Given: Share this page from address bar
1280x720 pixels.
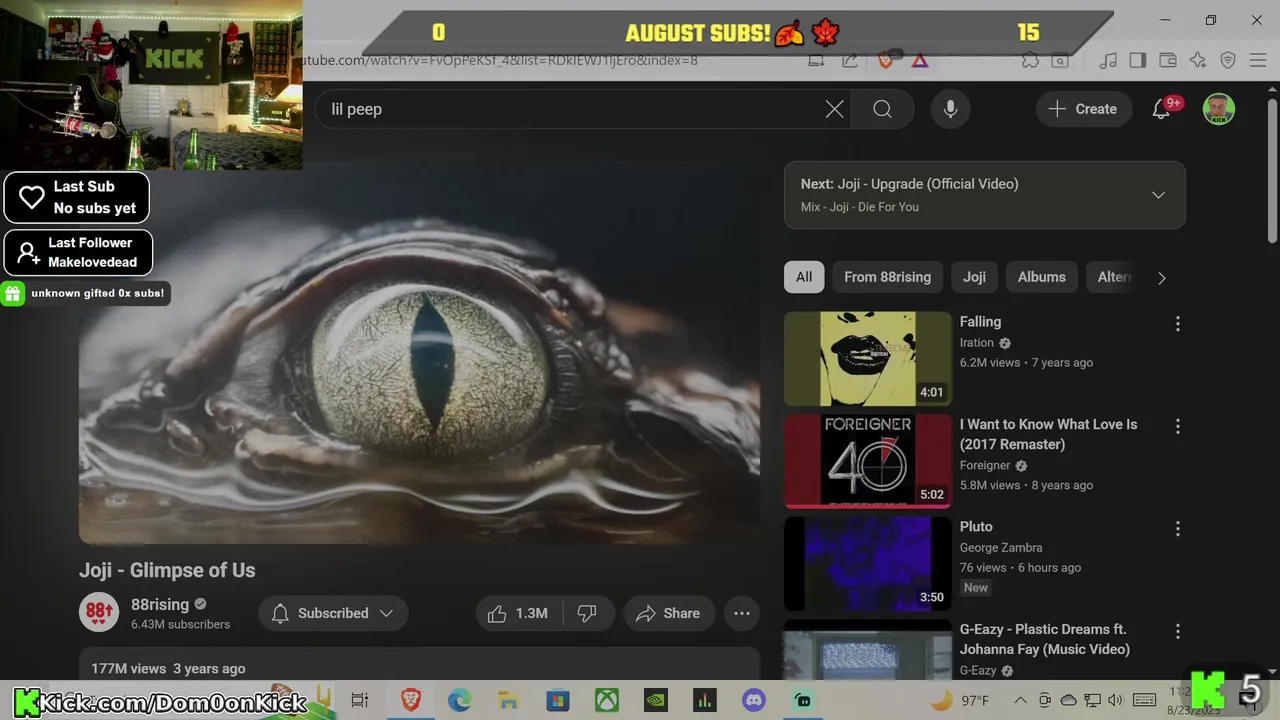Looking at the screenshot, I should click(849, 60).
